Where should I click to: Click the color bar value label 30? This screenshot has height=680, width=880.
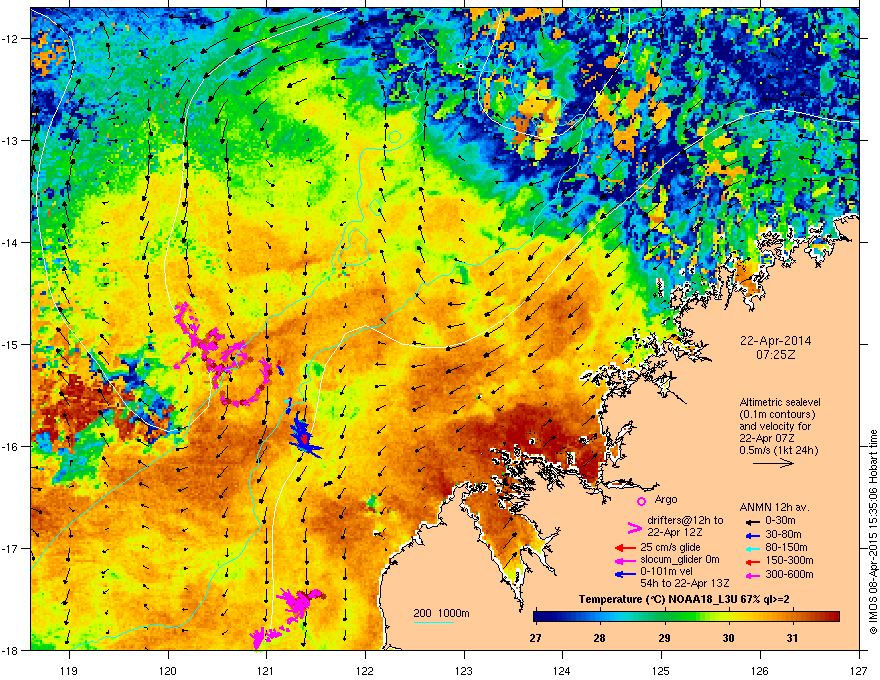728,638
